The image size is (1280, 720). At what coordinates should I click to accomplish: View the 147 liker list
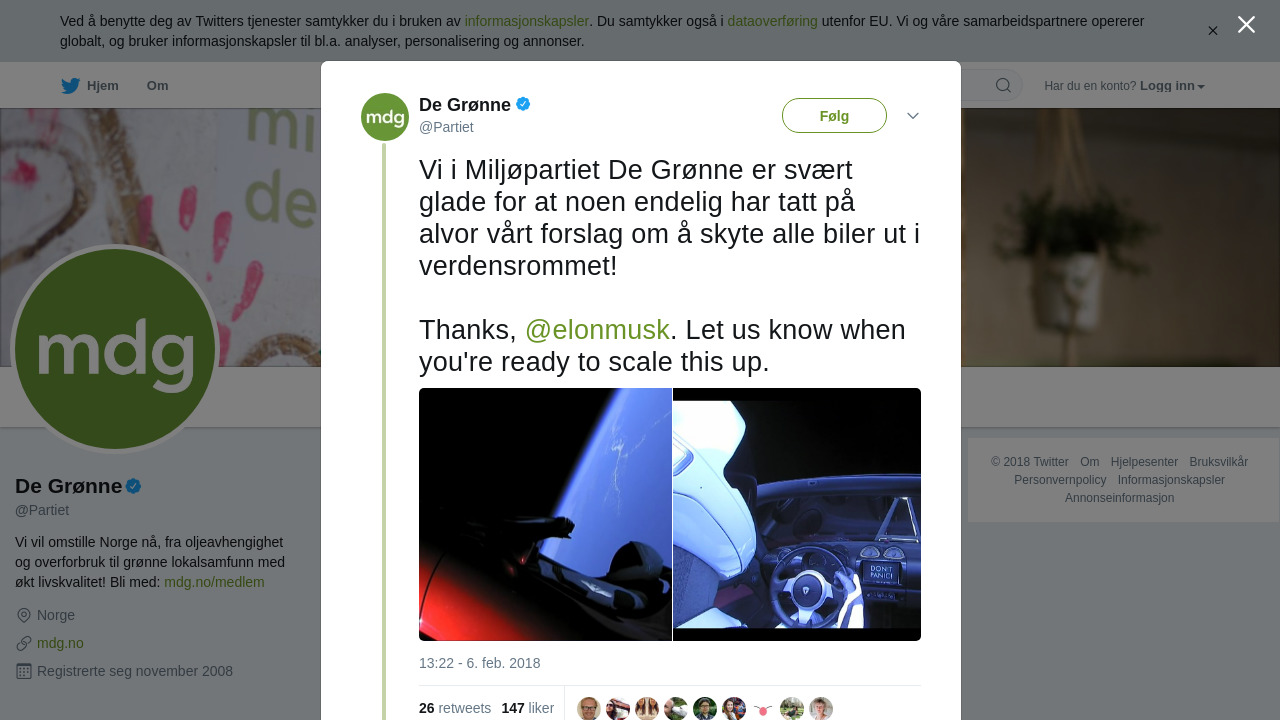(x=528, y=708)
